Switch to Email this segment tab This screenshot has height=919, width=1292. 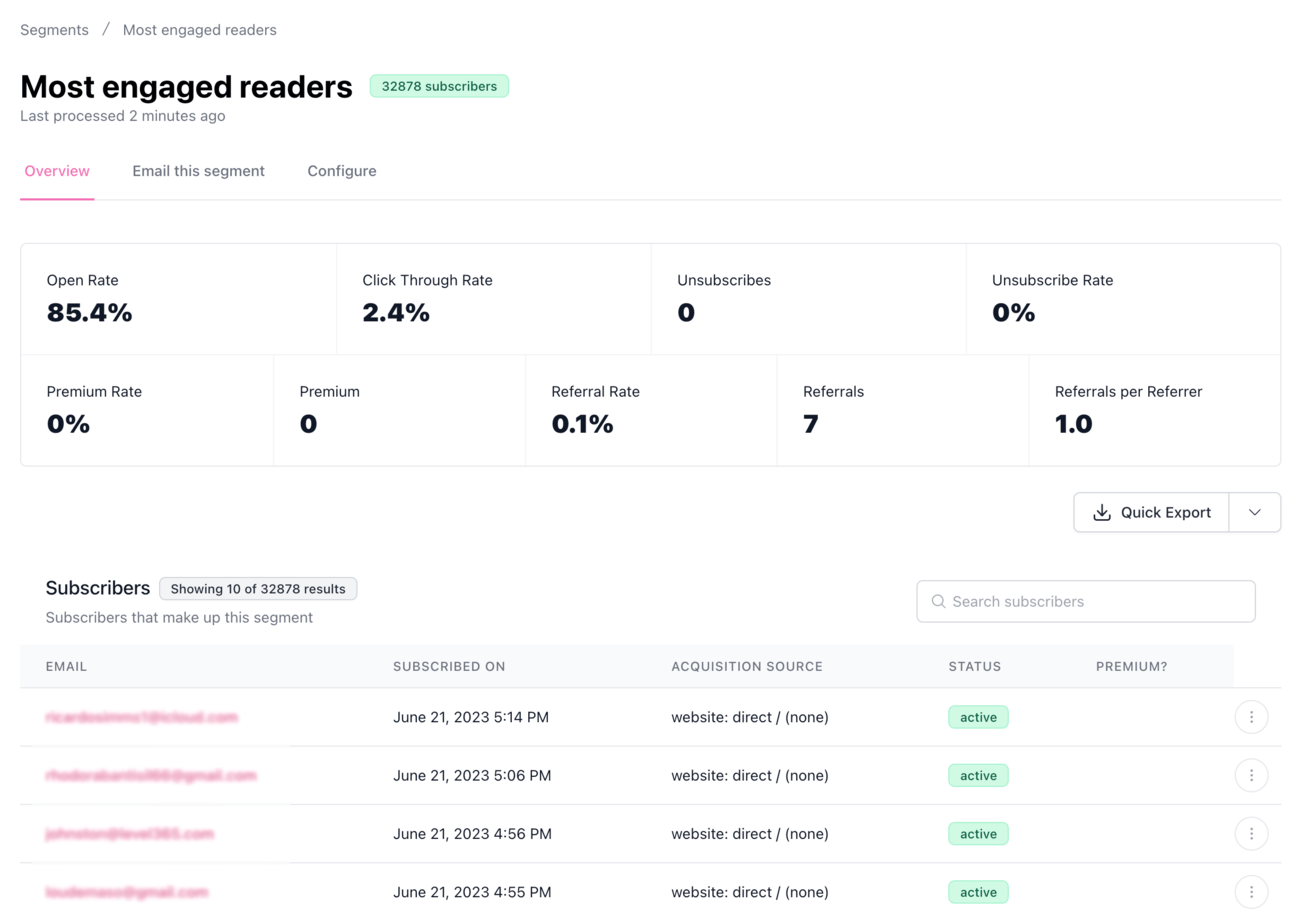coord(198,171)
